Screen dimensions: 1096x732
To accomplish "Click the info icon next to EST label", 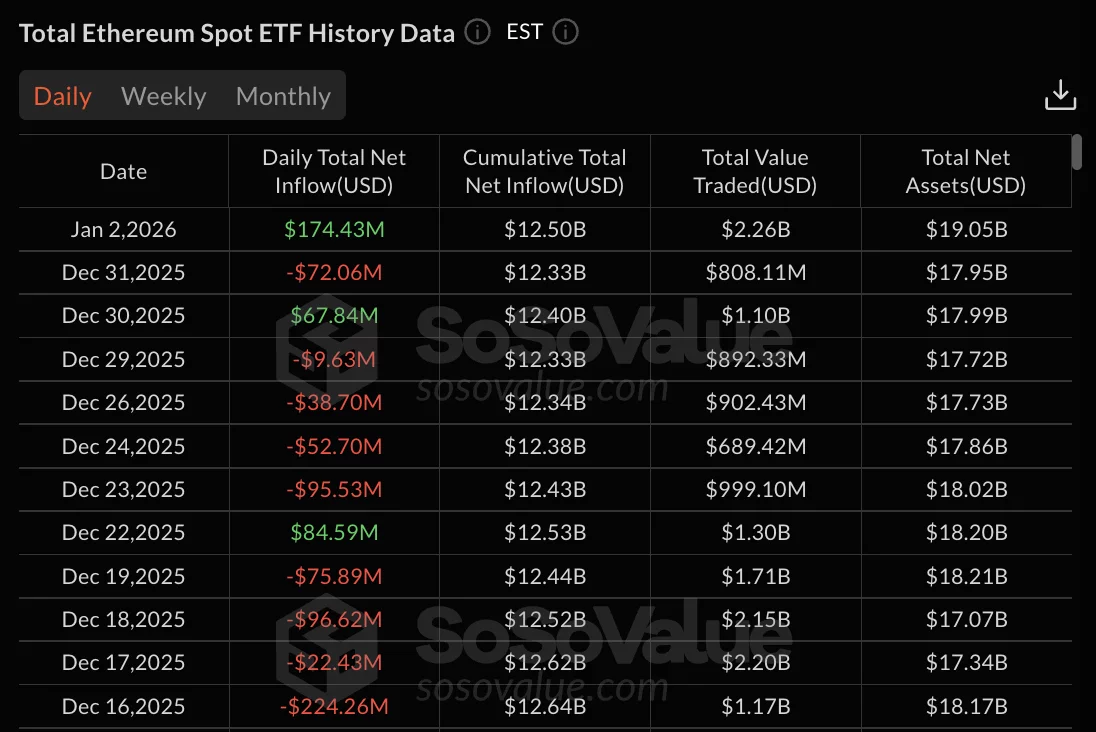I will [565, 32].
